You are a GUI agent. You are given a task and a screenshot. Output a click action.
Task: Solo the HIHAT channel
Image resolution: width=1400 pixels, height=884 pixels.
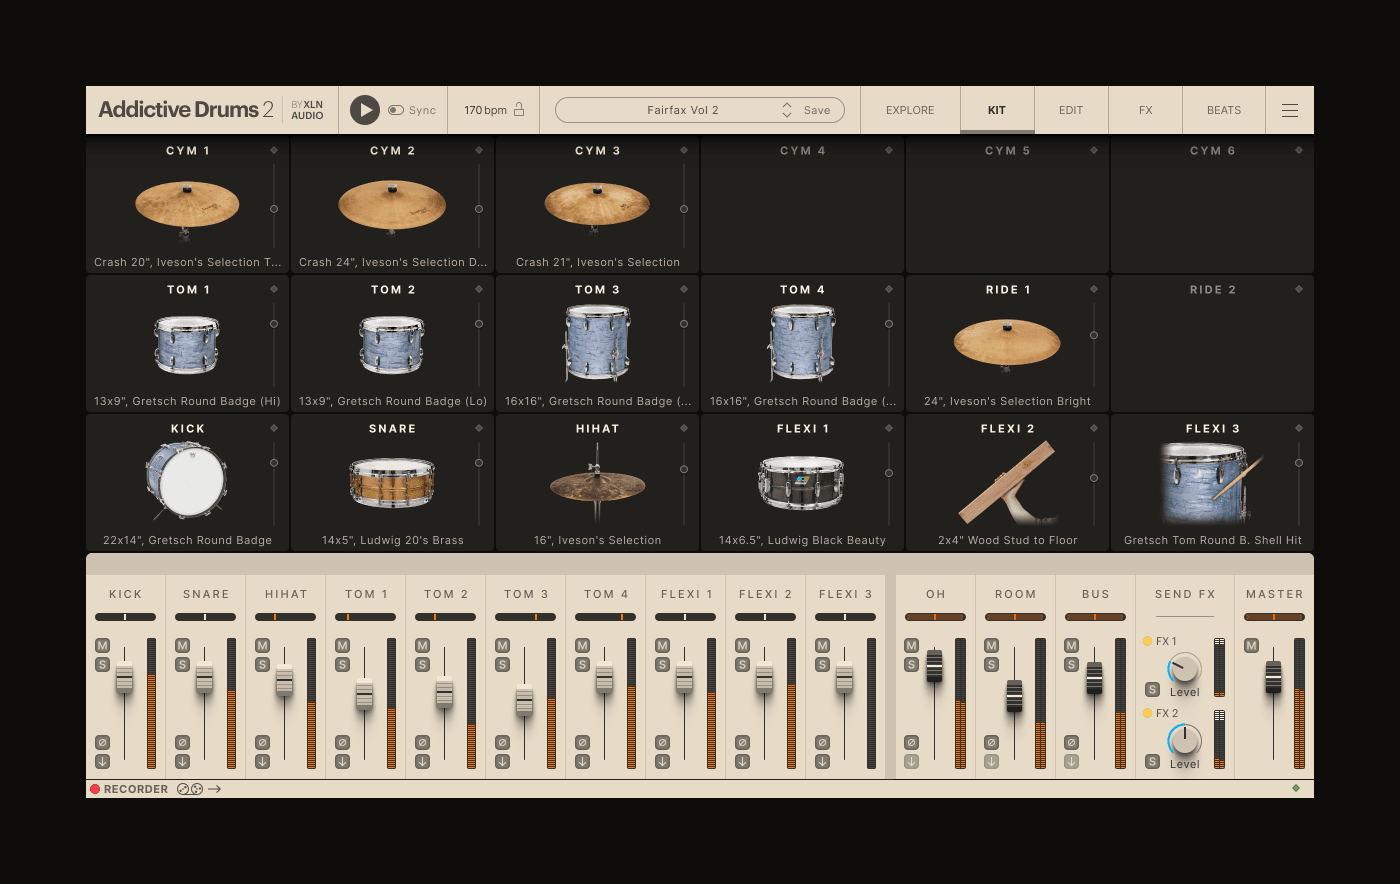[262, 664]
